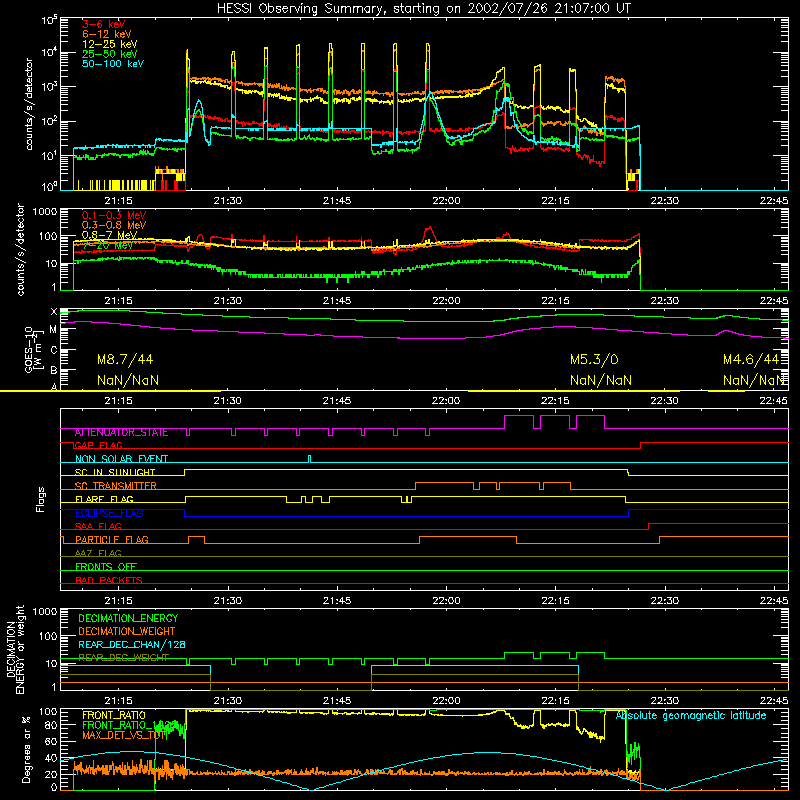Image resolution: width=800 pixels, height=800 pixels.
Task: Select the 0.1-0.3 MeV legend label
Action: 114,215
